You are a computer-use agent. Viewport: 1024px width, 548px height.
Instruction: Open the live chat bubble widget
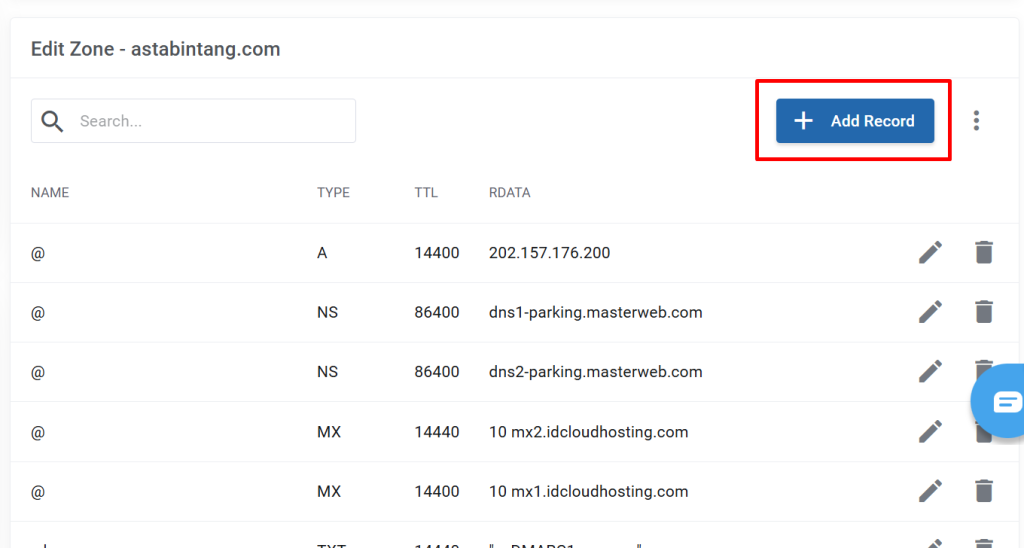click(x=1004, y=402)
